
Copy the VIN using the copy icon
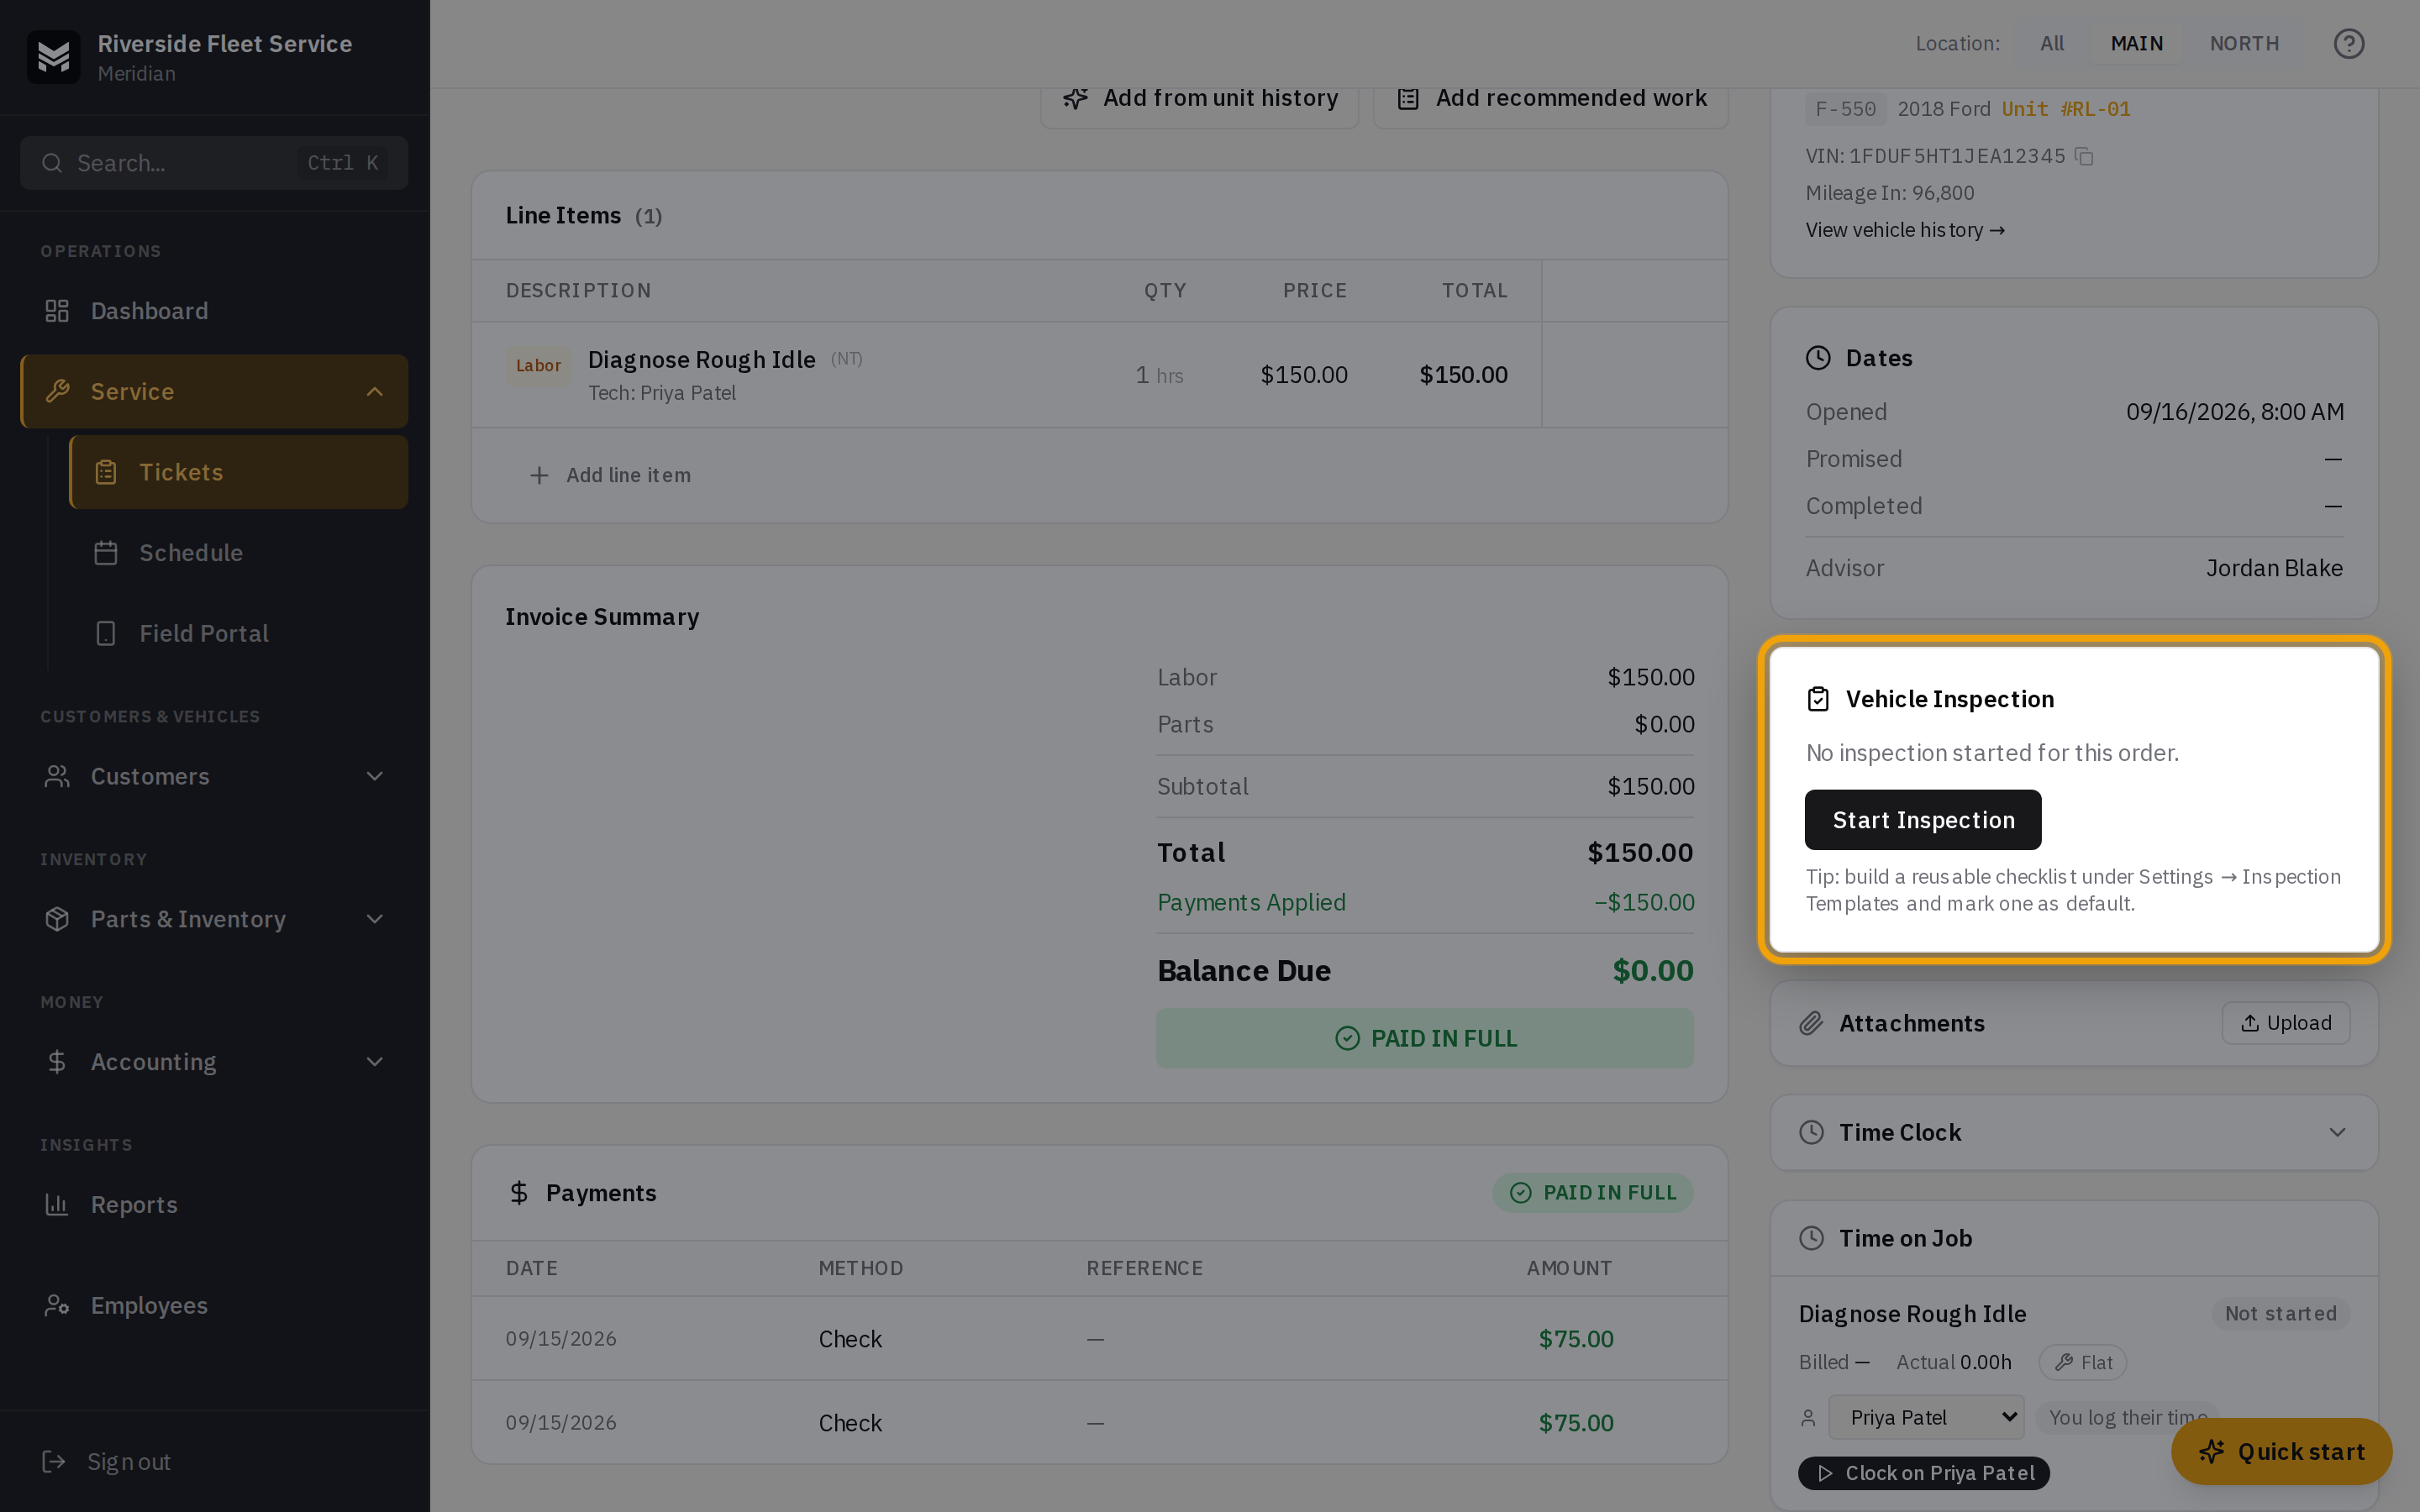tap(2084, 156)
